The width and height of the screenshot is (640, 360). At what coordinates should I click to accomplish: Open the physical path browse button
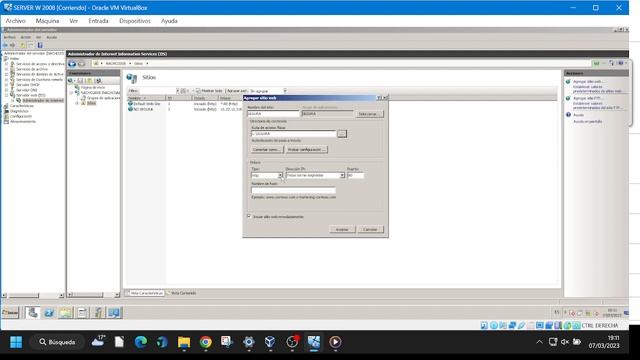click(x=342, y=133)
